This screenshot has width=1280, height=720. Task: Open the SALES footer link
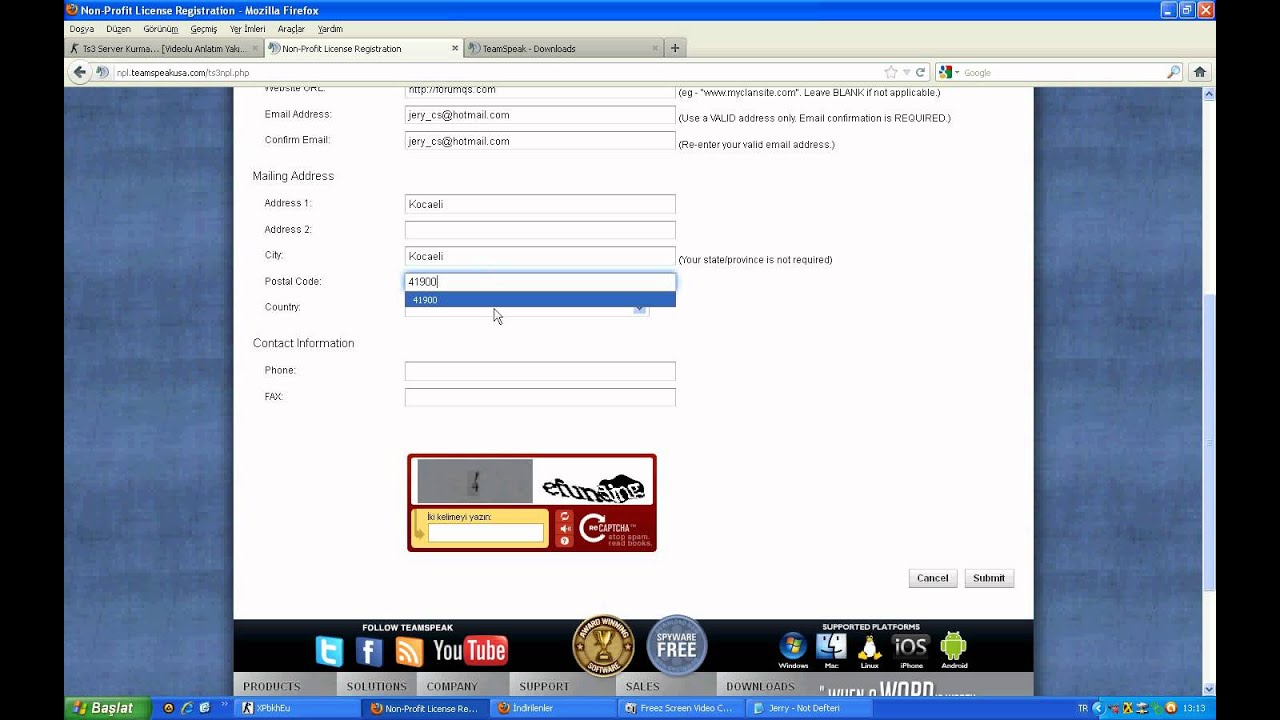[643, 686]
